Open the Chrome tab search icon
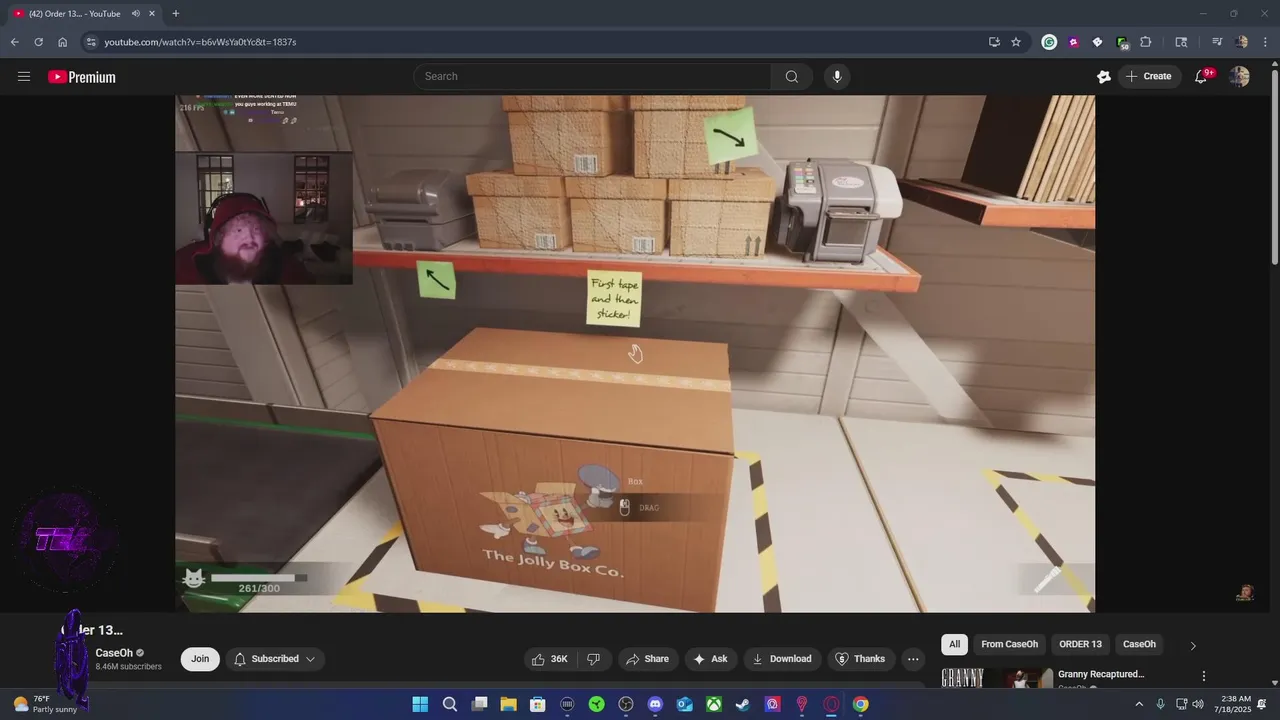Image resolution: width=1280 pixels, height=720 pixels. [x=1181, y=42]
